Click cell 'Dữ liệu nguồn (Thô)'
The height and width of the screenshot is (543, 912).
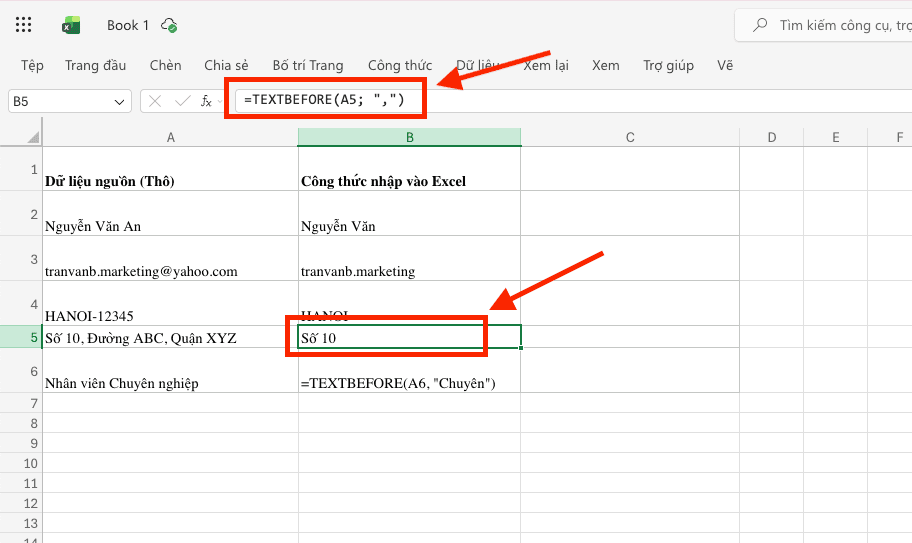click(170, 169)
